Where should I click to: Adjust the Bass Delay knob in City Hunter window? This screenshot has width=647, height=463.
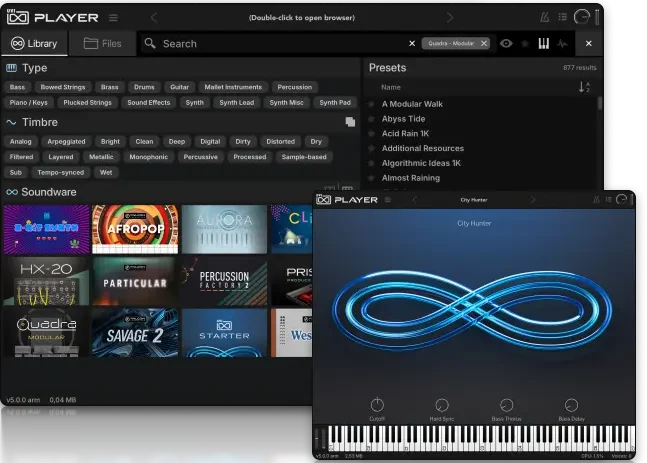tap(571, 405)
